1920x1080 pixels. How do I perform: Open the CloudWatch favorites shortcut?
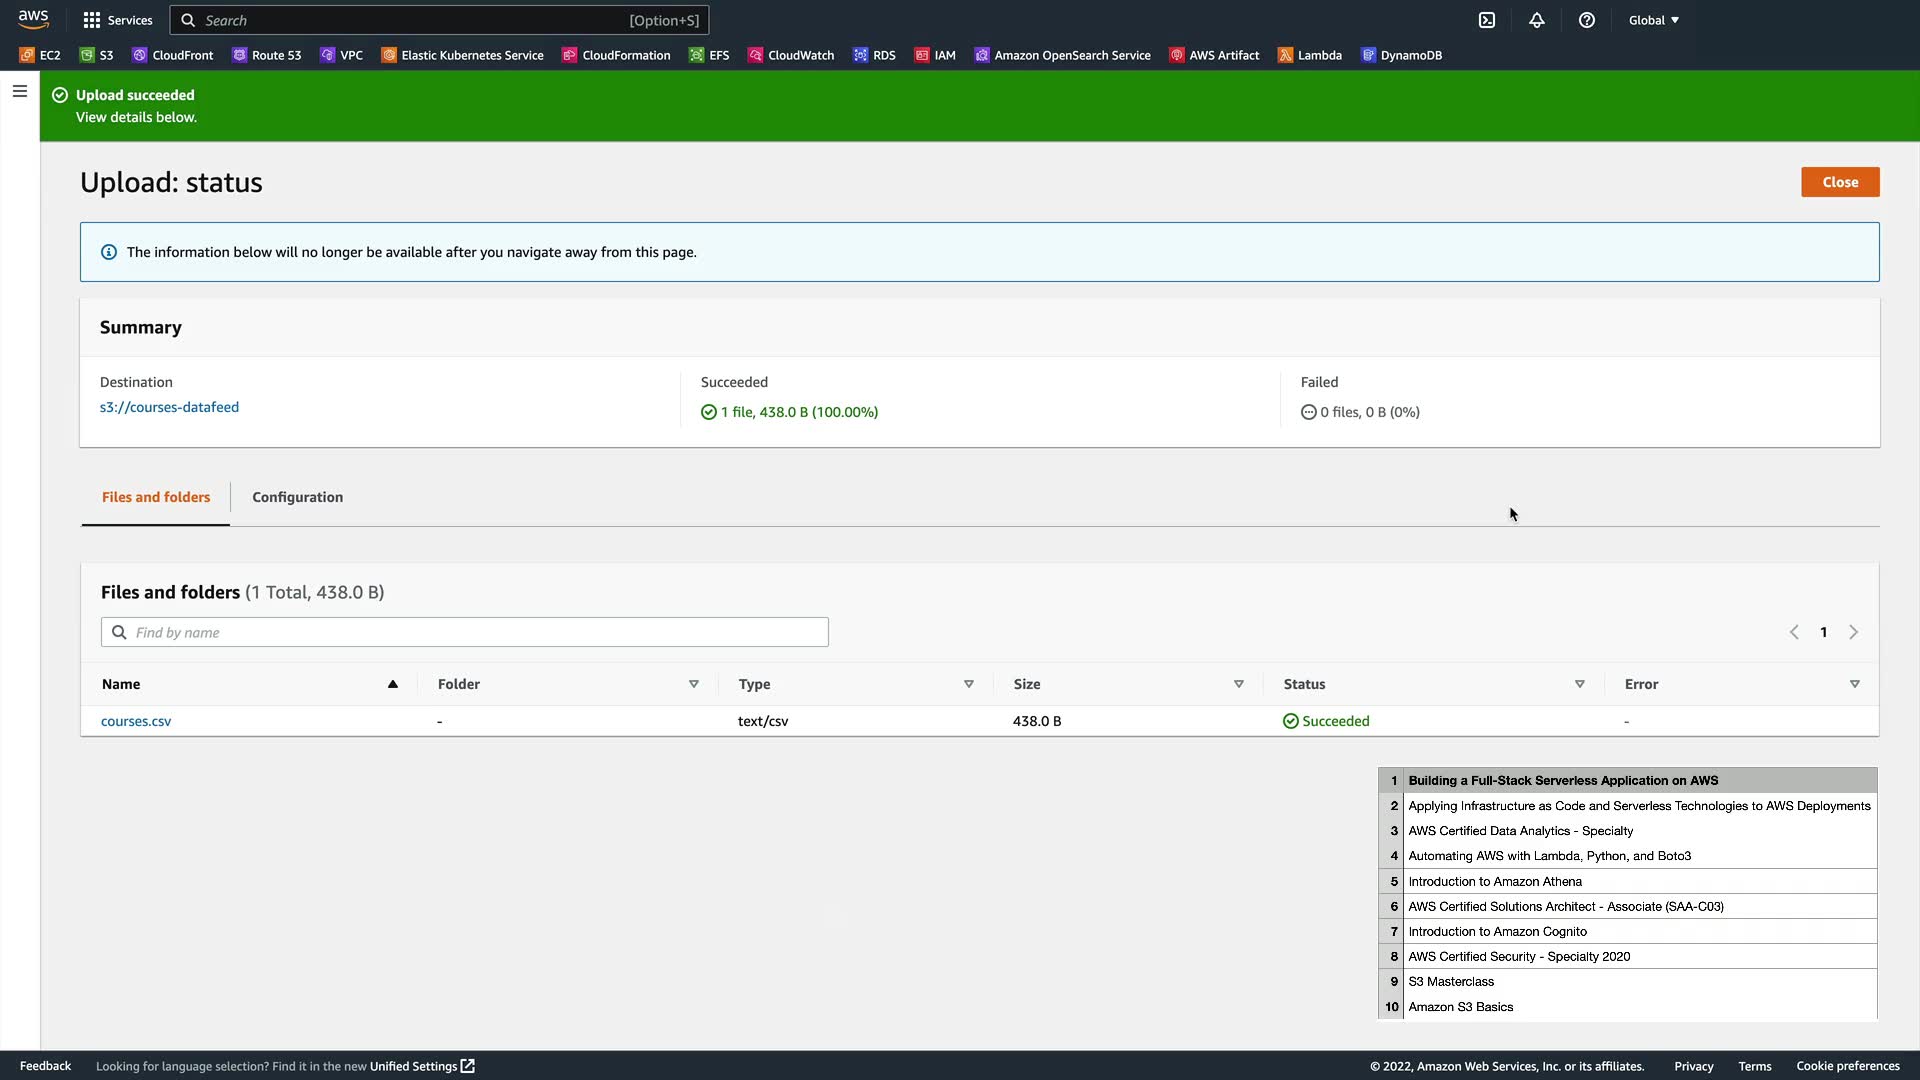click(x=791, y=55)
